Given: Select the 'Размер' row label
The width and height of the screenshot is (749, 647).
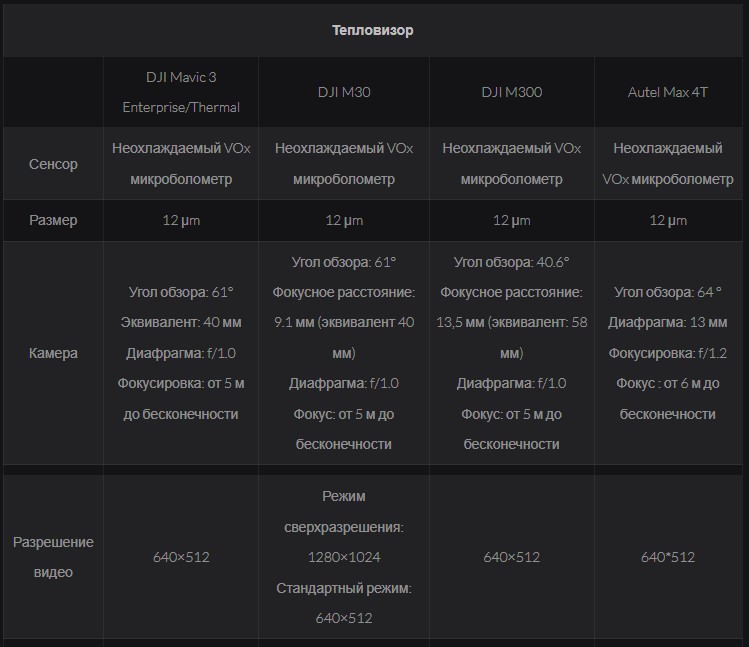Looking at the screenshot, I should coord(53,220).
